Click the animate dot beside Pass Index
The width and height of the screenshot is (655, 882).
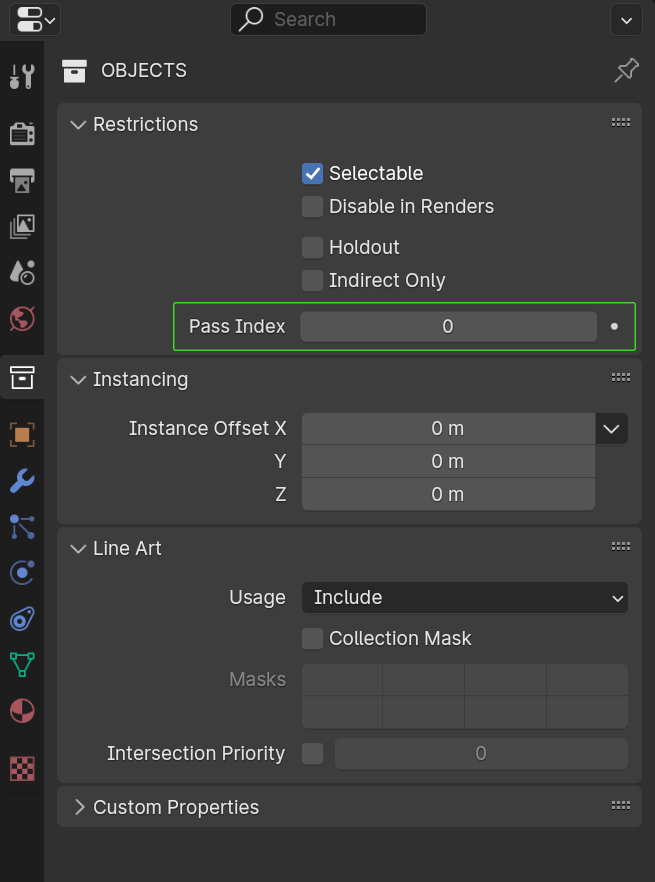(x=614, y=326)
